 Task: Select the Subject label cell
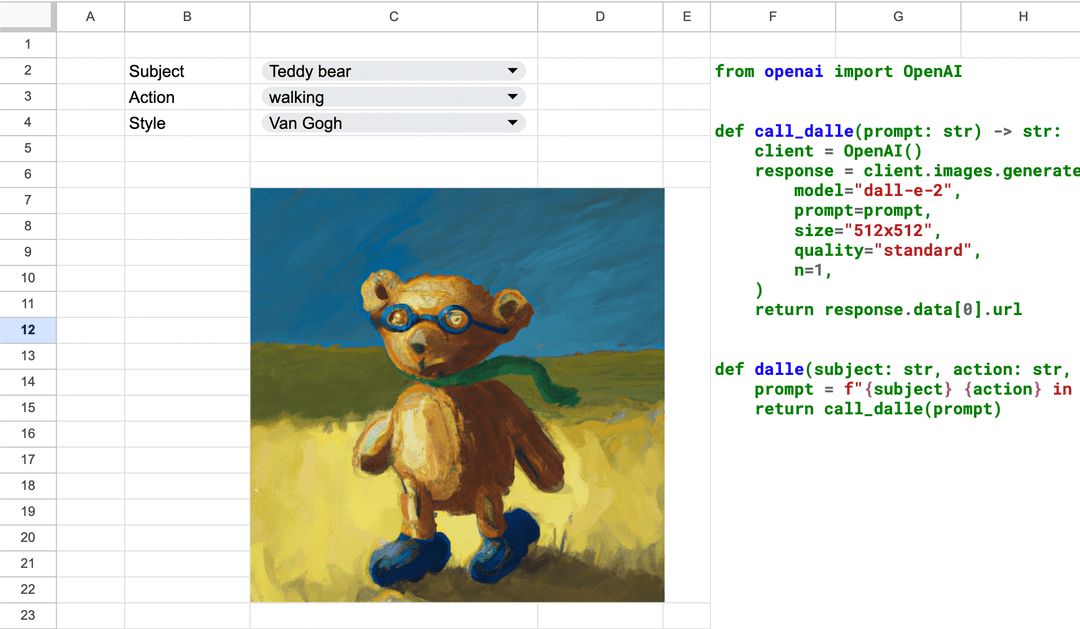click(x=187, y=71)
